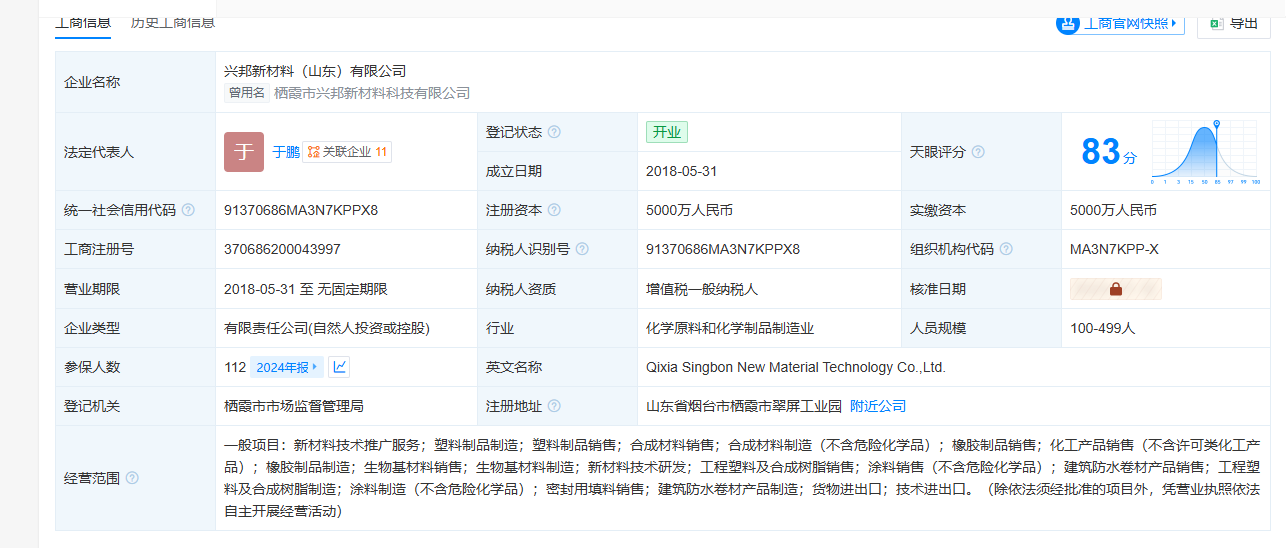Click the help icon next to 天眼评分
The width and height of the screenshot is (1286, 548).
click(978, 152)
